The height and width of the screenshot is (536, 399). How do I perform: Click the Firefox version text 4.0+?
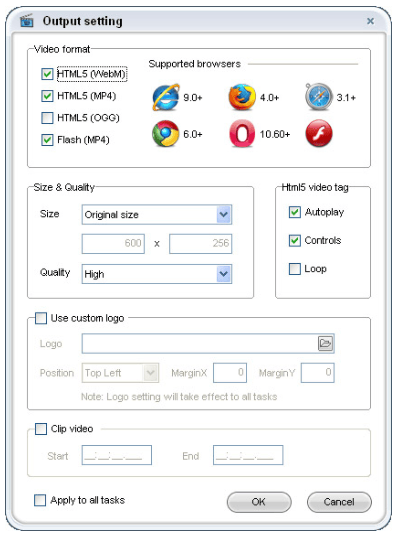click(269, 98)
